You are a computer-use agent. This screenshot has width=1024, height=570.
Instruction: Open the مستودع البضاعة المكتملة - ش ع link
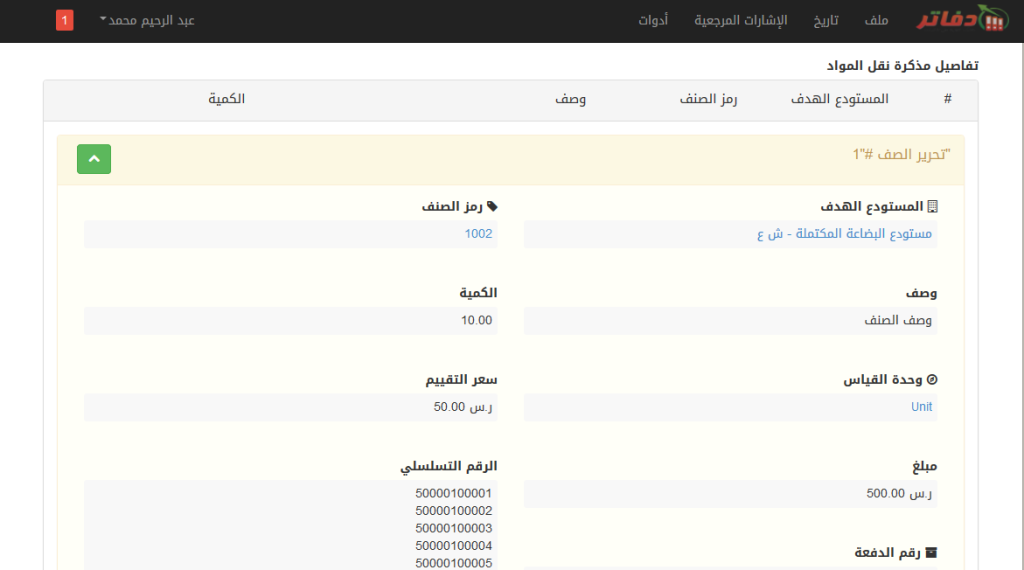pyautogui.click(x=844, y=234)
